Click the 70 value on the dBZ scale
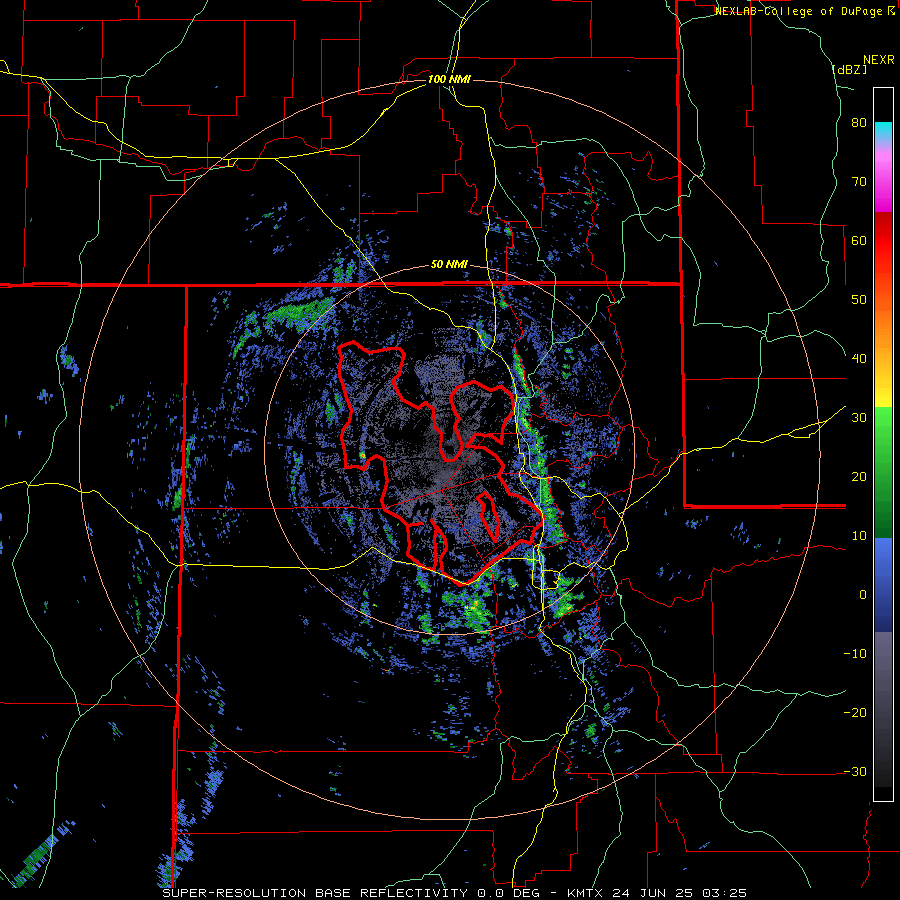Image resolution: width=900 pixels, height=900 pixels. pos(859,182)
